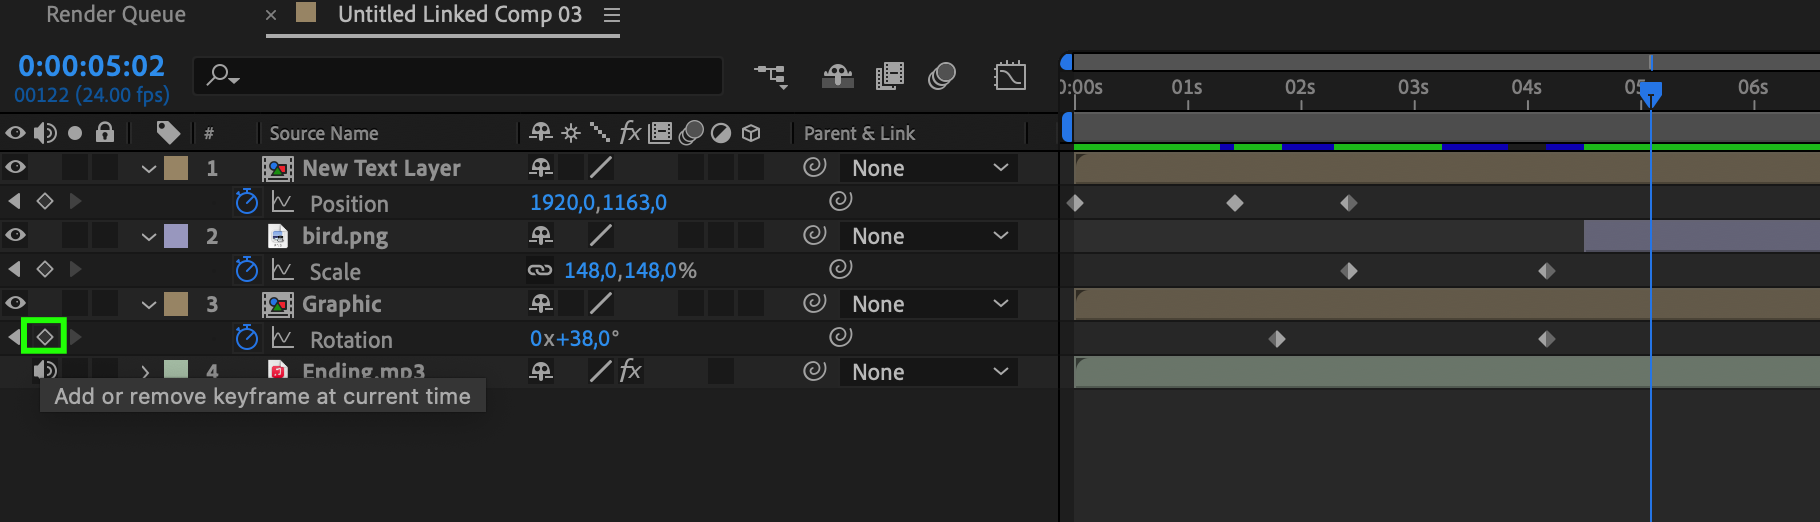Click the Rotation value 0x+38,0°
1820x522 pixels.
click(574, 339)
